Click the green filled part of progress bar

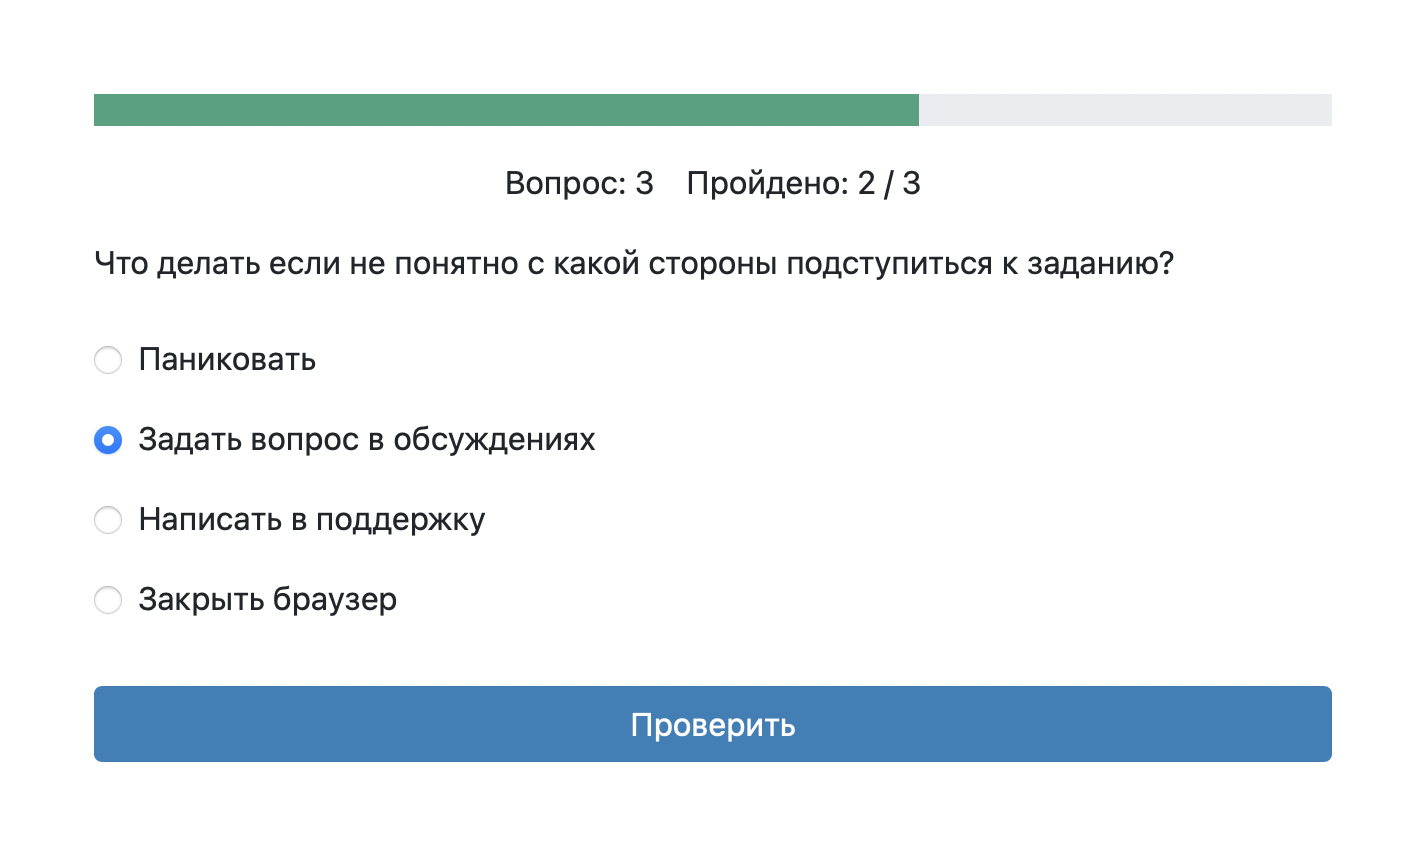(506, 110)
